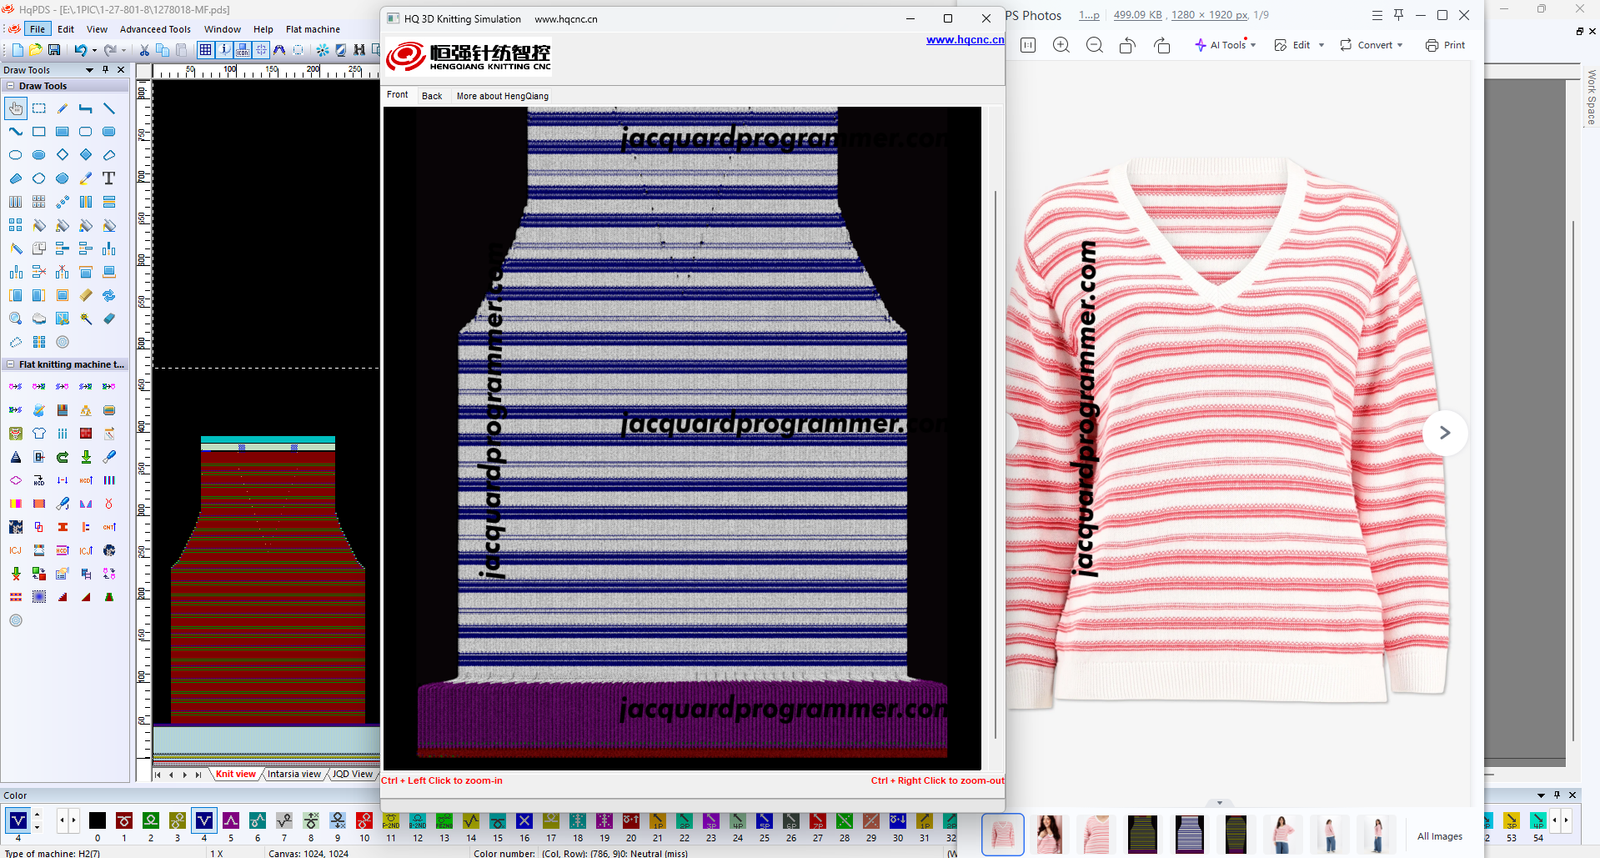The image size is (1600, 858).
Task: Pick the pencil drawing tool
Action: (x=62, y=108)
